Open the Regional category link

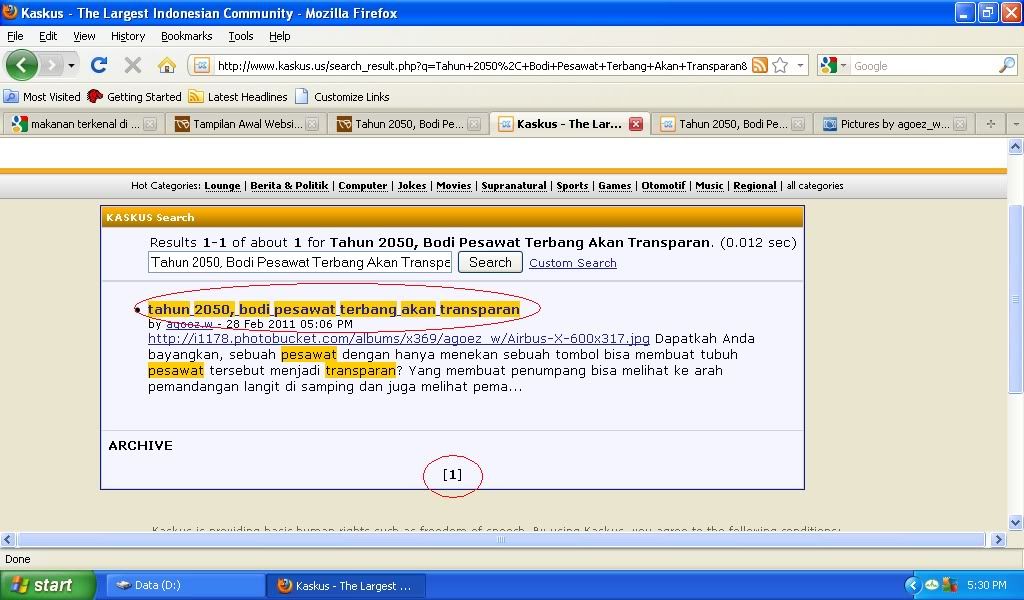click(754, 186)
